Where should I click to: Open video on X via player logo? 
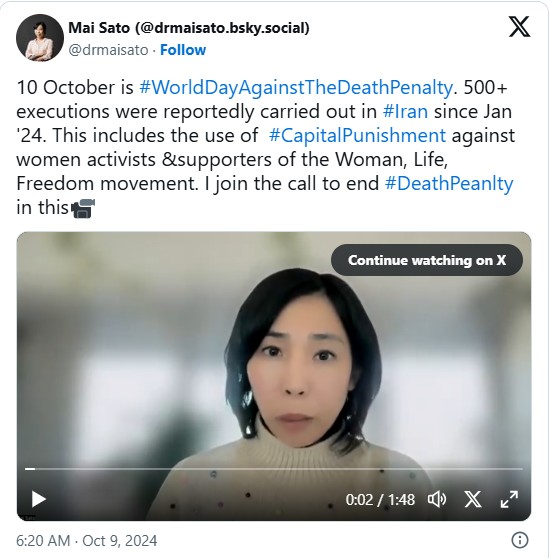click(473, 499)
